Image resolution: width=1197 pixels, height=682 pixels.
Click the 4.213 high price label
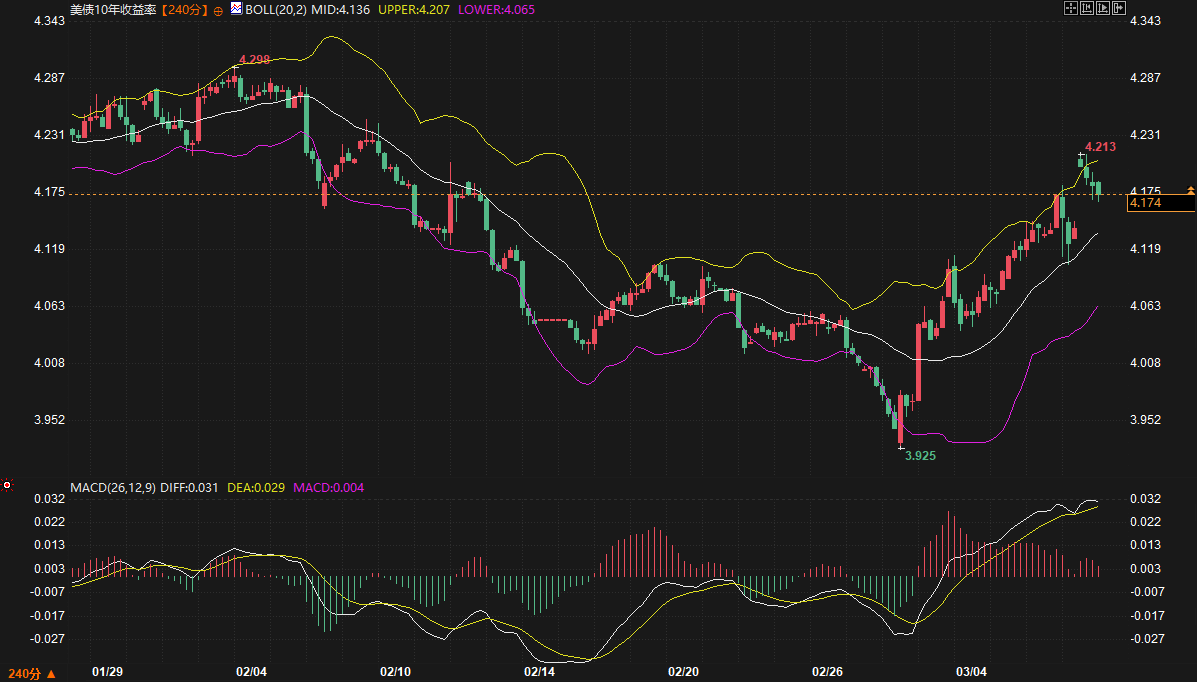[x=1100, y=147]
